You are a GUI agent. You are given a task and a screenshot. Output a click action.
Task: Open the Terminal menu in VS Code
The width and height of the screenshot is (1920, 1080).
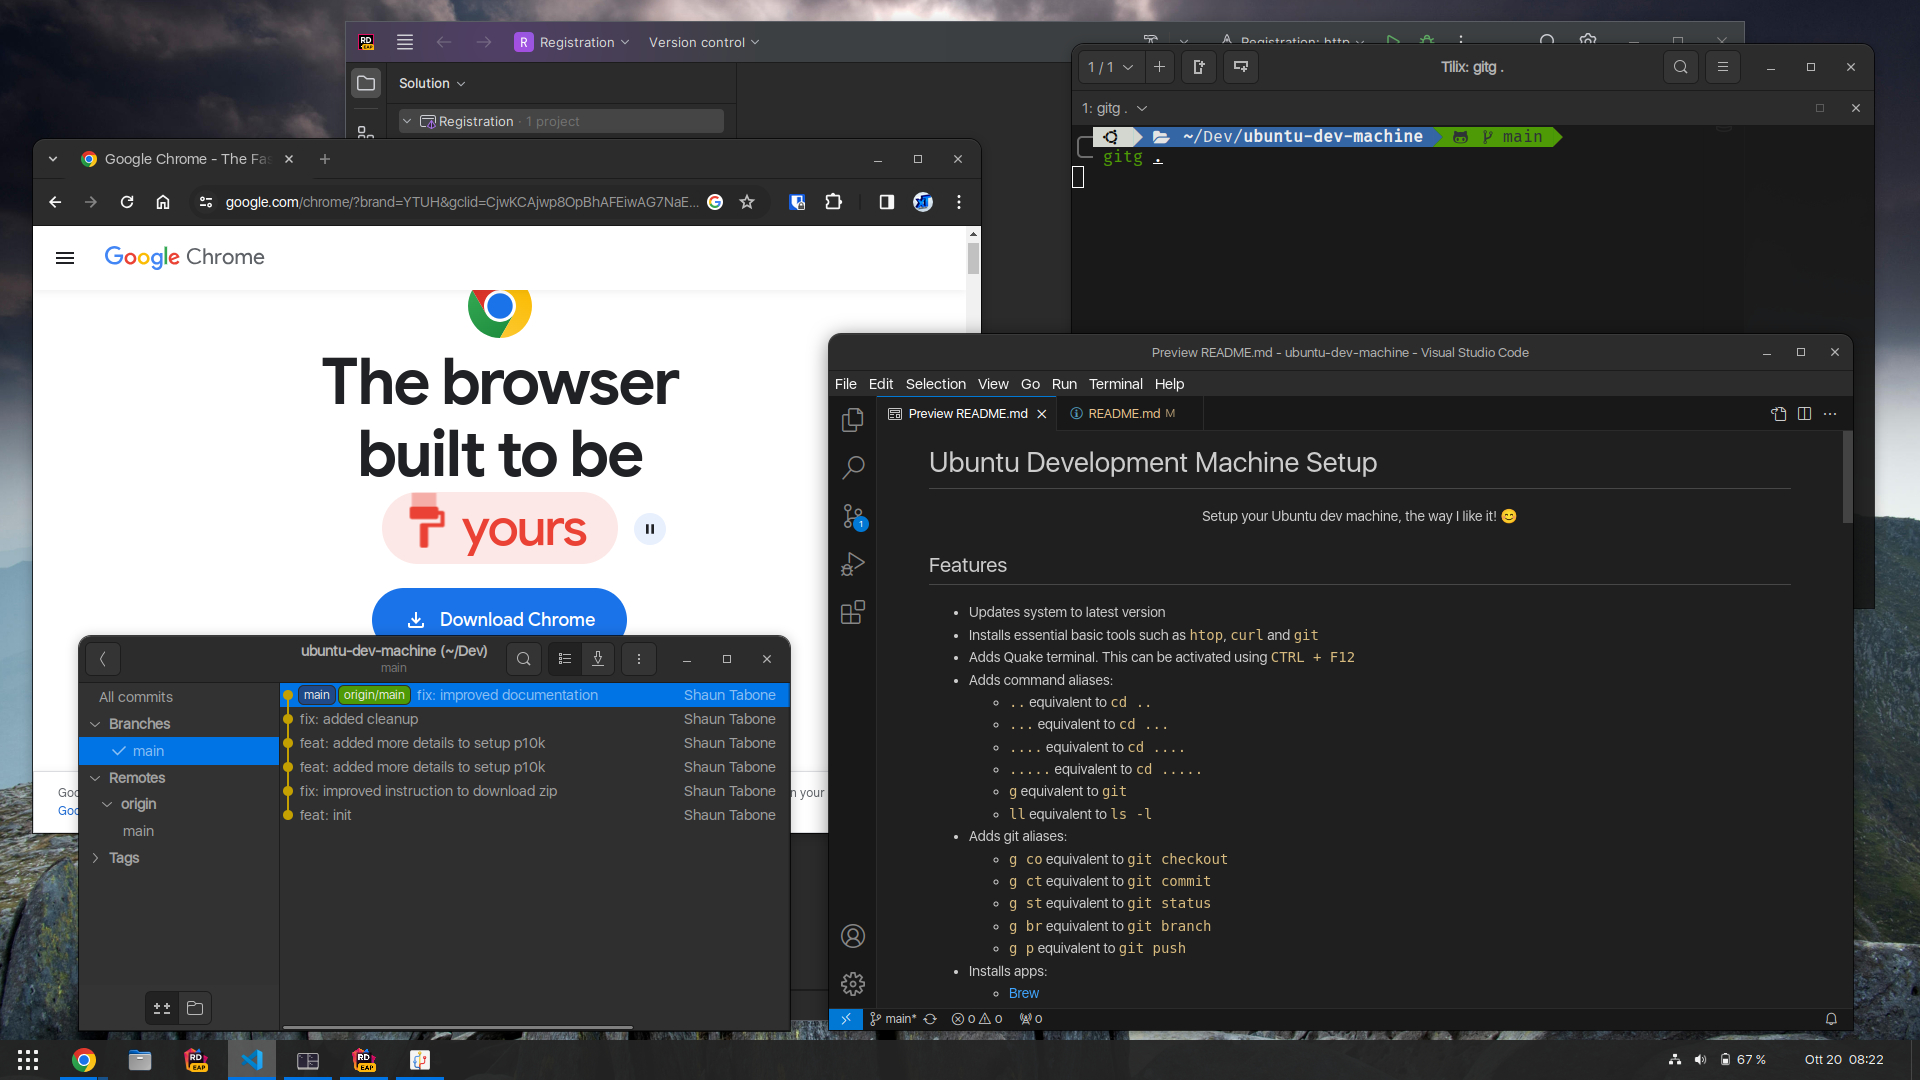[x=1115, y=384]
